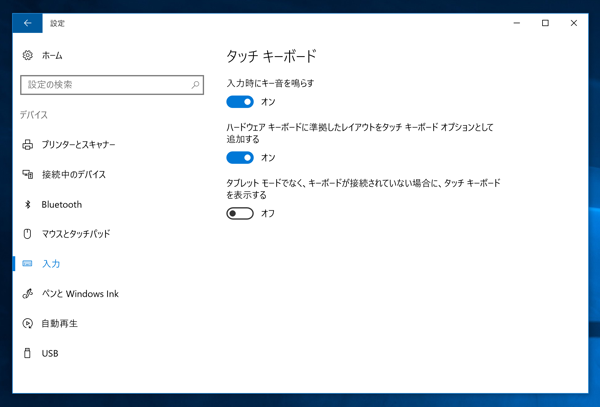Go to マウスとタッチパッド page
Image resolution: width=600 pixels, height=407 pixels.
[x=76, y=234]
